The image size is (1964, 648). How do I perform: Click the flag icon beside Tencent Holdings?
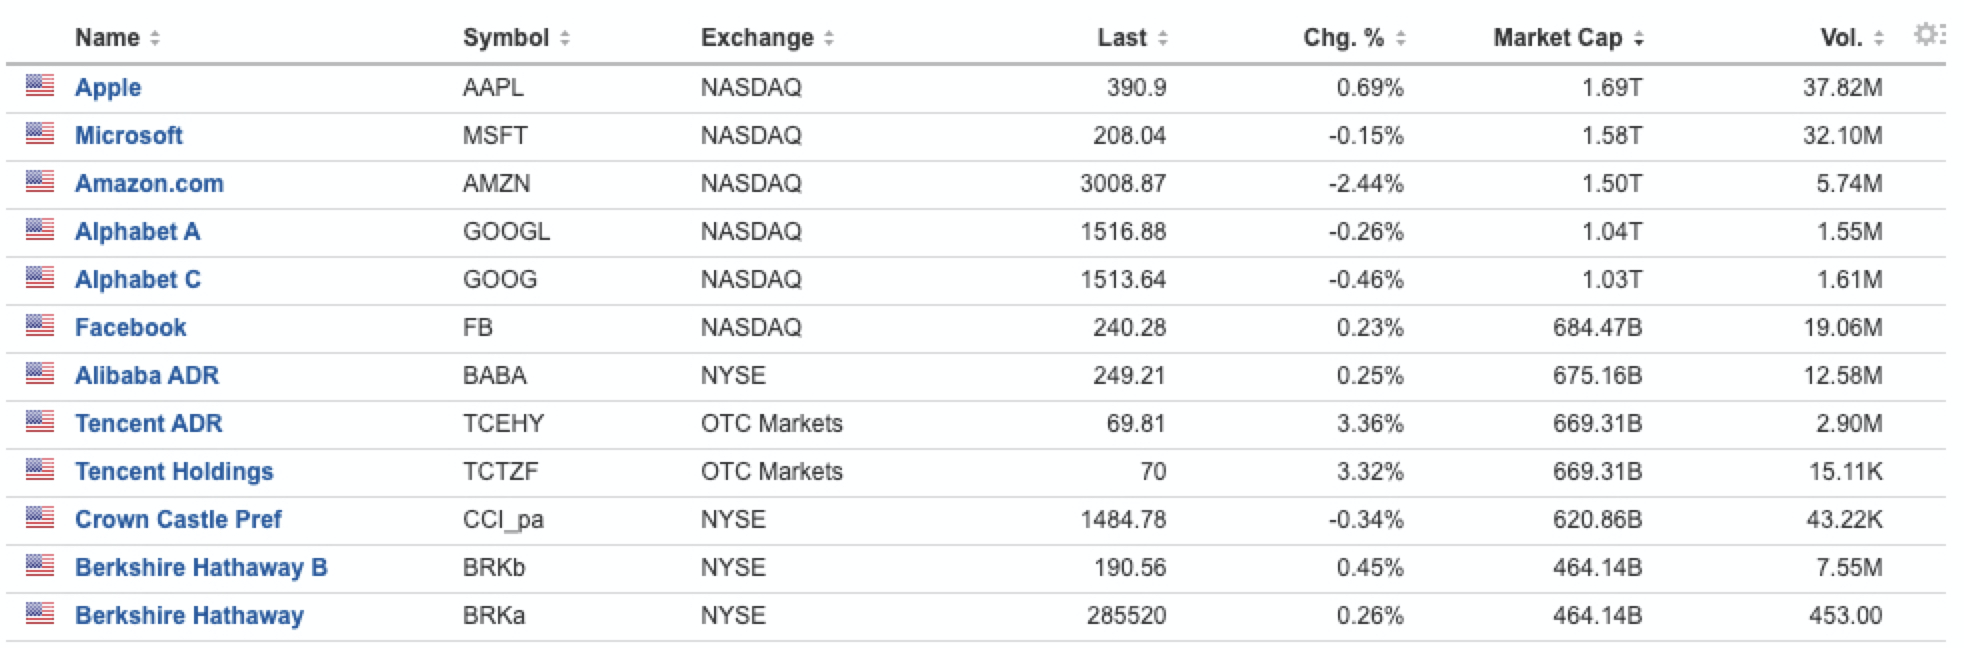tap(40, 470)
